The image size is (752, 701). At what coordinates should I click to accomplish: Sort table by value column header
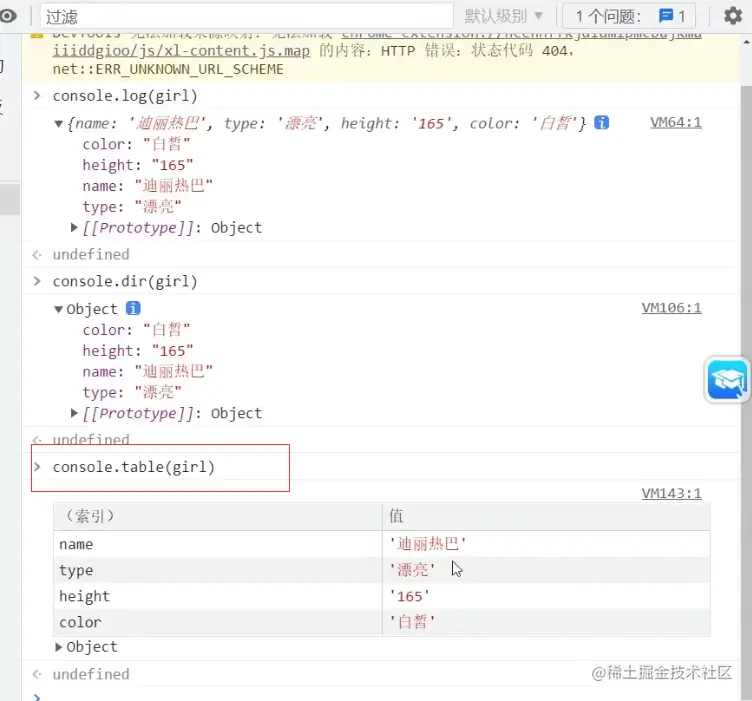(546, 516)
